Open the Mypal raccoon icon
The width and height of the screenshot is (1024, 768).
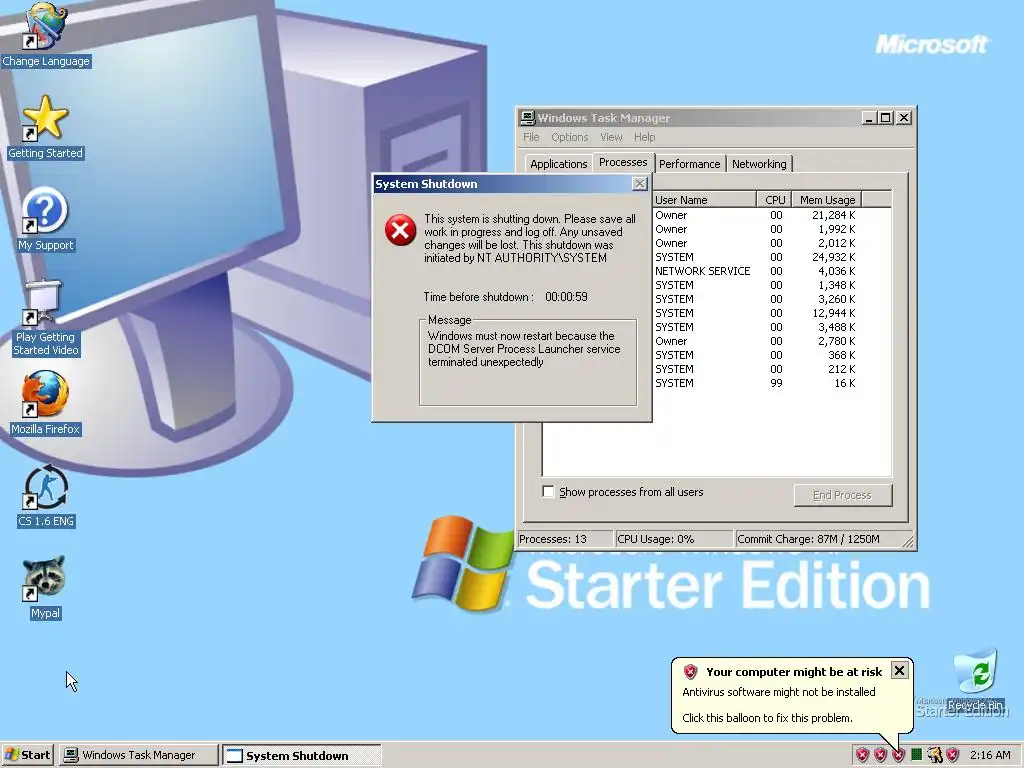coord(45,588)
